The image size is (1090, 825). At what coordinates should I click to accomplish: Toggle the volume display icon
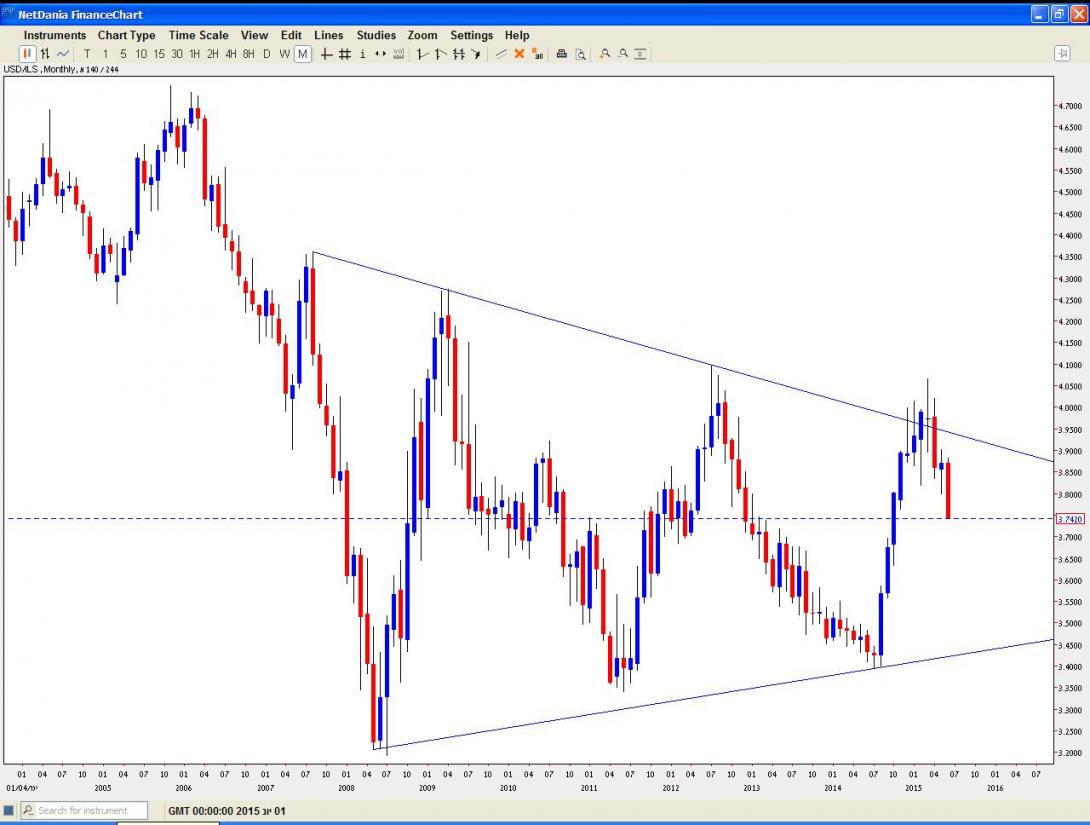click(x=398, y=54)
